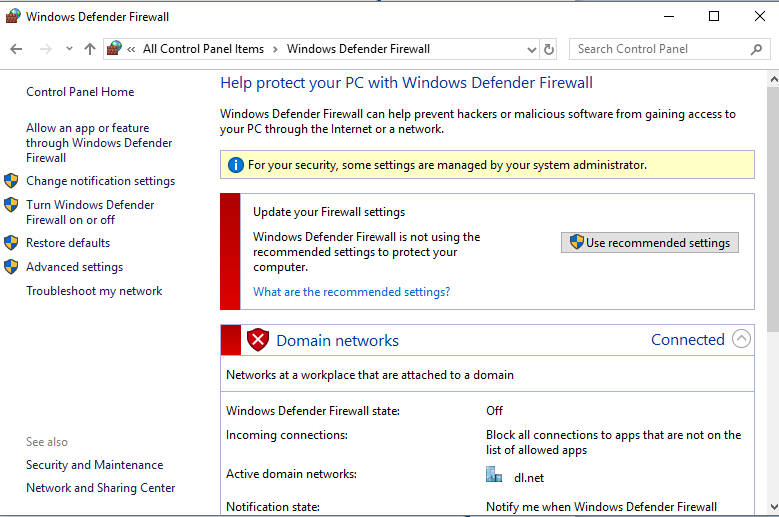Click the Incoming connections label
The height and width of the screenshot is (517, 779).
pos(287,435)
